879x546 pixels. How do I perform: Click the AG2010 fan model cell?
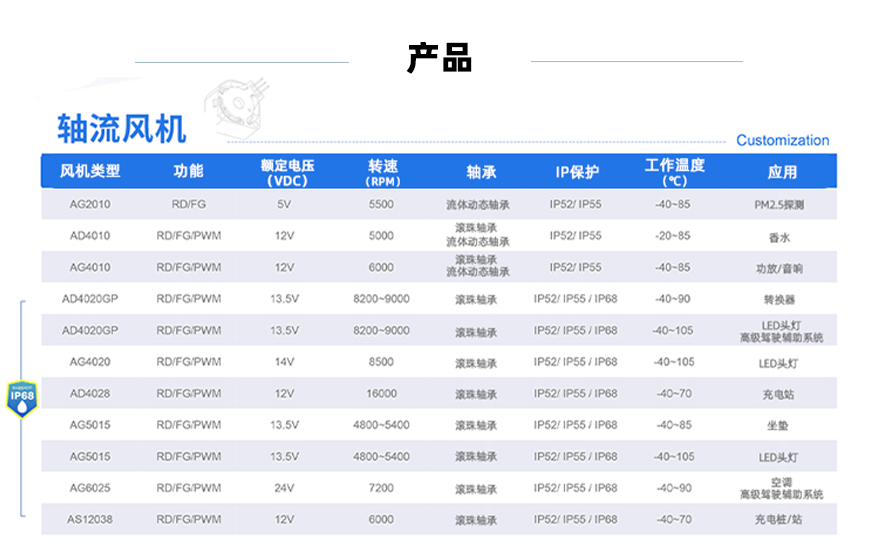pos(90,204)
